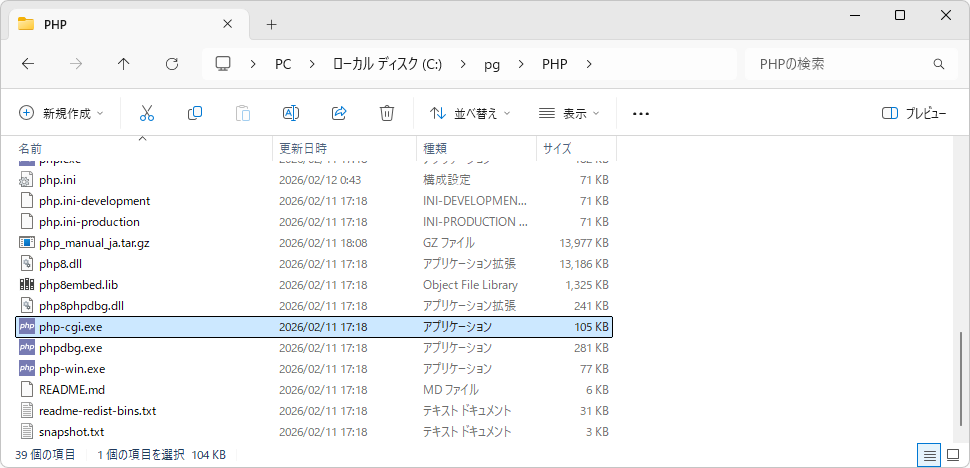
Task: Click the Rename icon
Action: (291, 113)
